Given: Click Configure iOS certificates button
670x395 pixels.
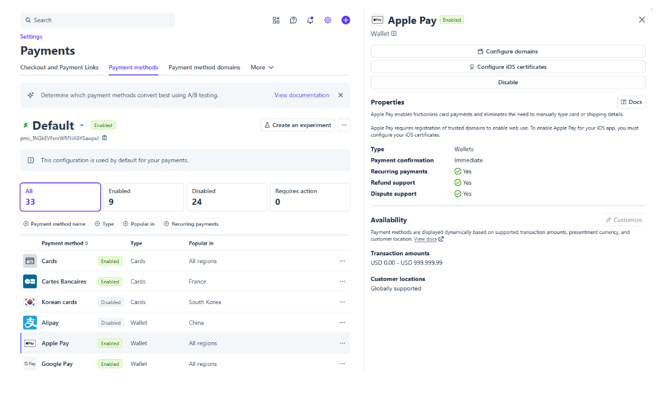Looking at the screenshot, I should [508, 67].
